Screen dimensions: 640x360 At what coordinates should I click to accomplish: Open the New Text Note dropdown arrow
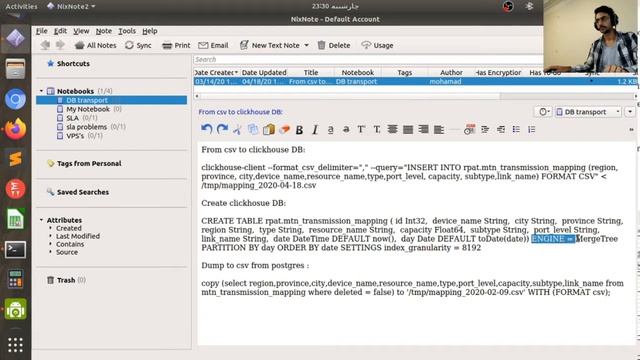[x=307, y=45]
